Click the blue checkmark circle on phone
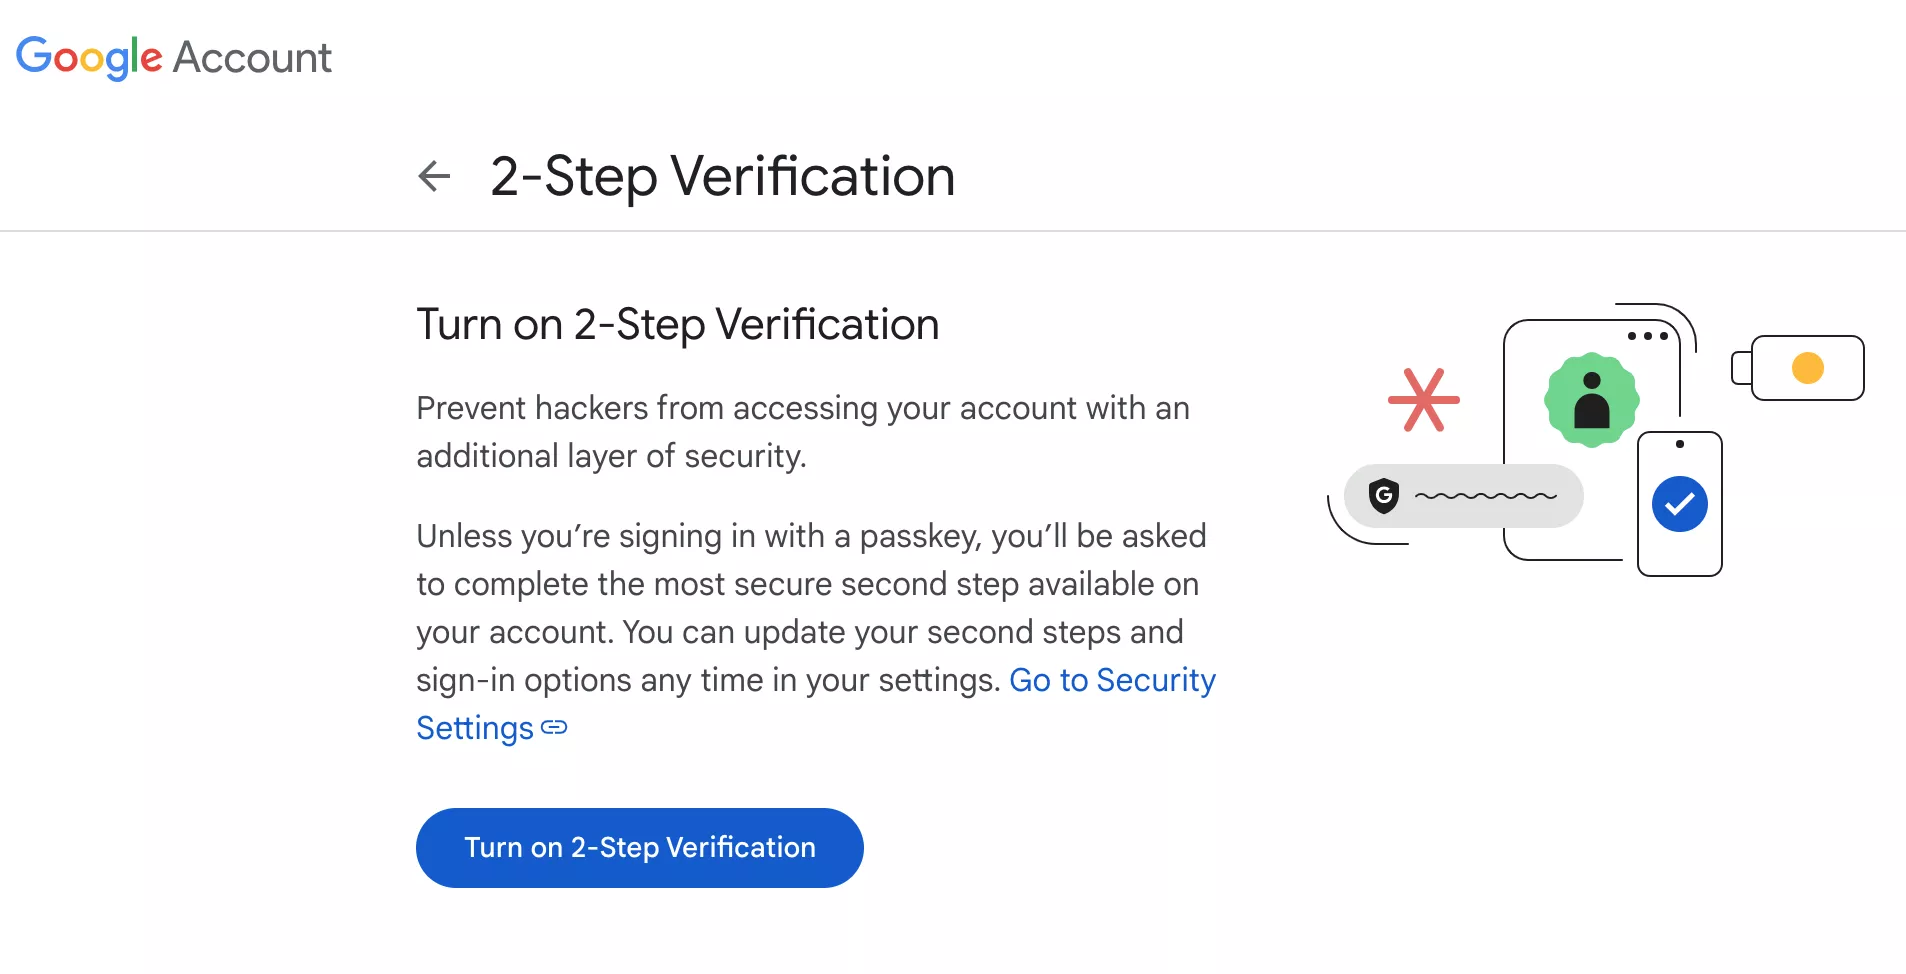The height and width of the screenshot is (974, 1906). coord(1679,504)
